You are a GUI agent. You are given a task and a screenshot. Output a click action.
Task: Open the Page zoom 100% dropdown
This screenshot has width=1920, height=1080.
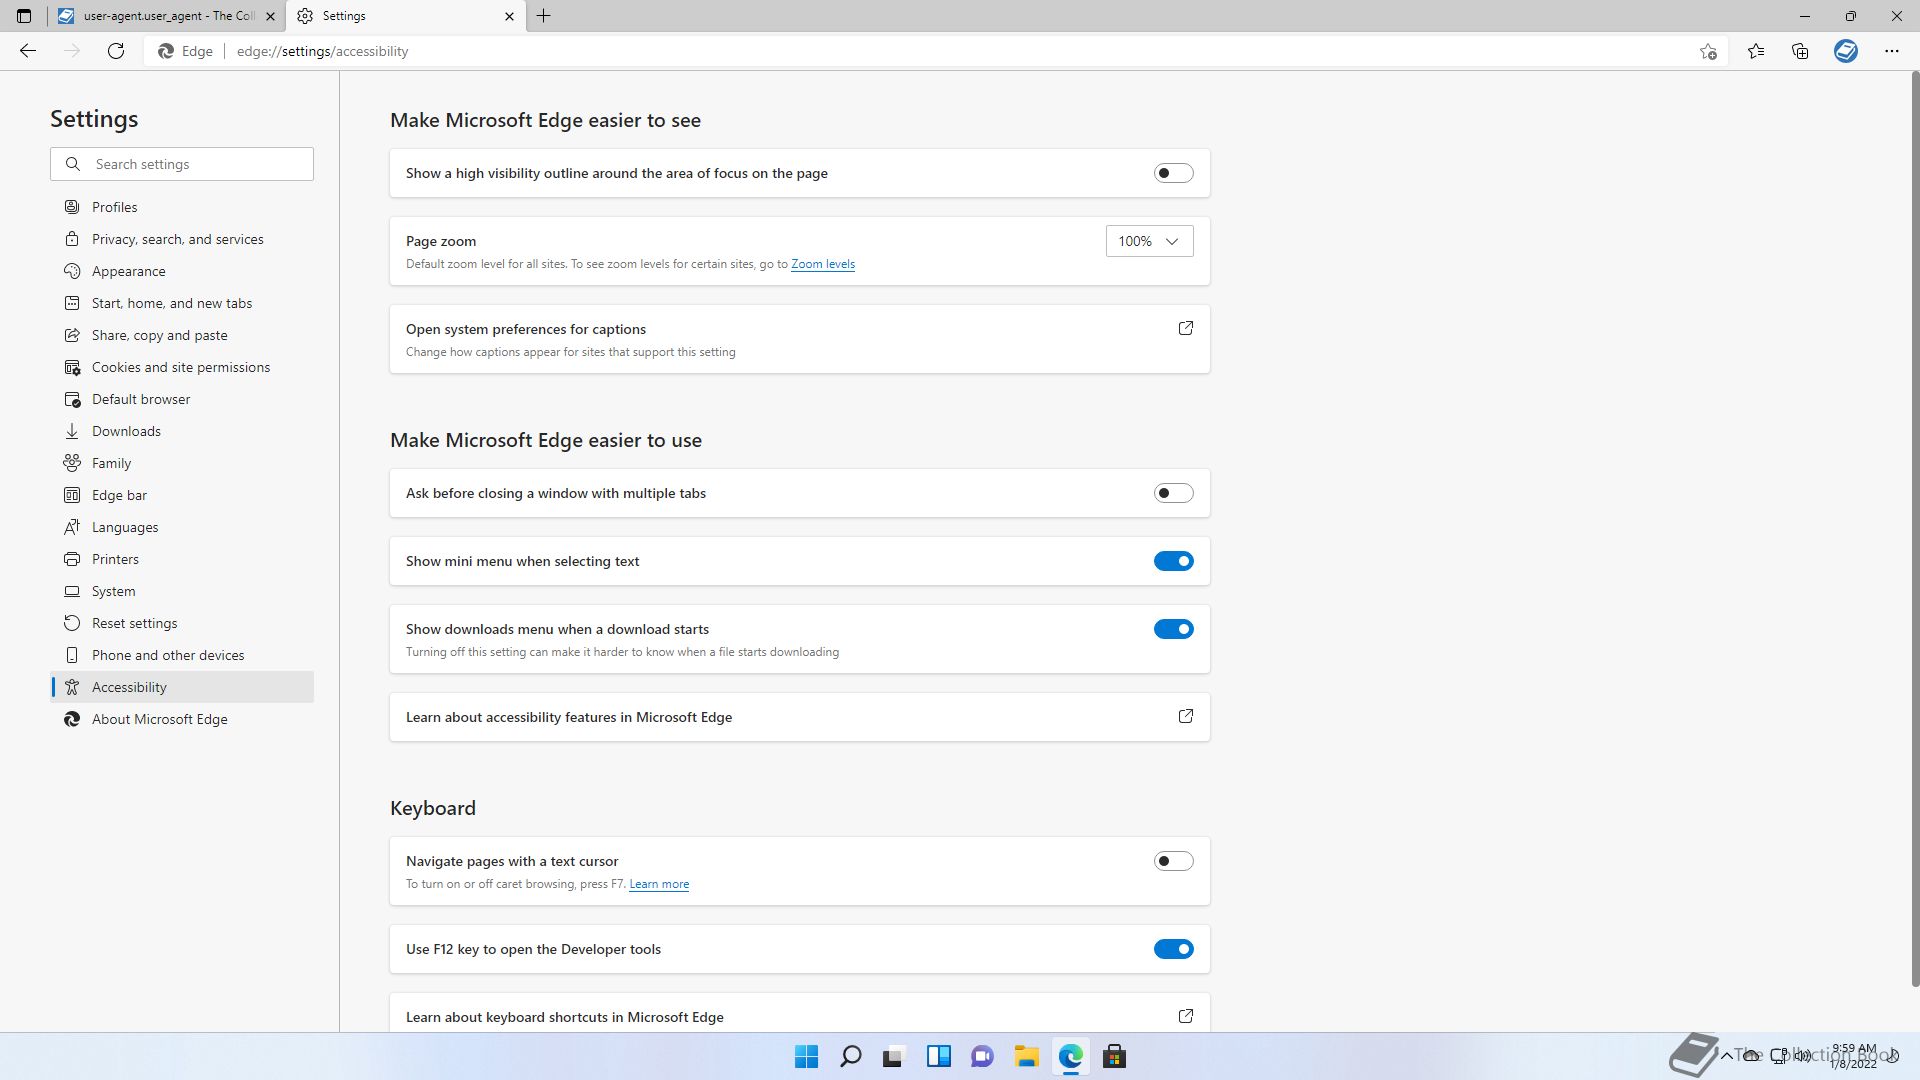click(x=1149, y=241)
